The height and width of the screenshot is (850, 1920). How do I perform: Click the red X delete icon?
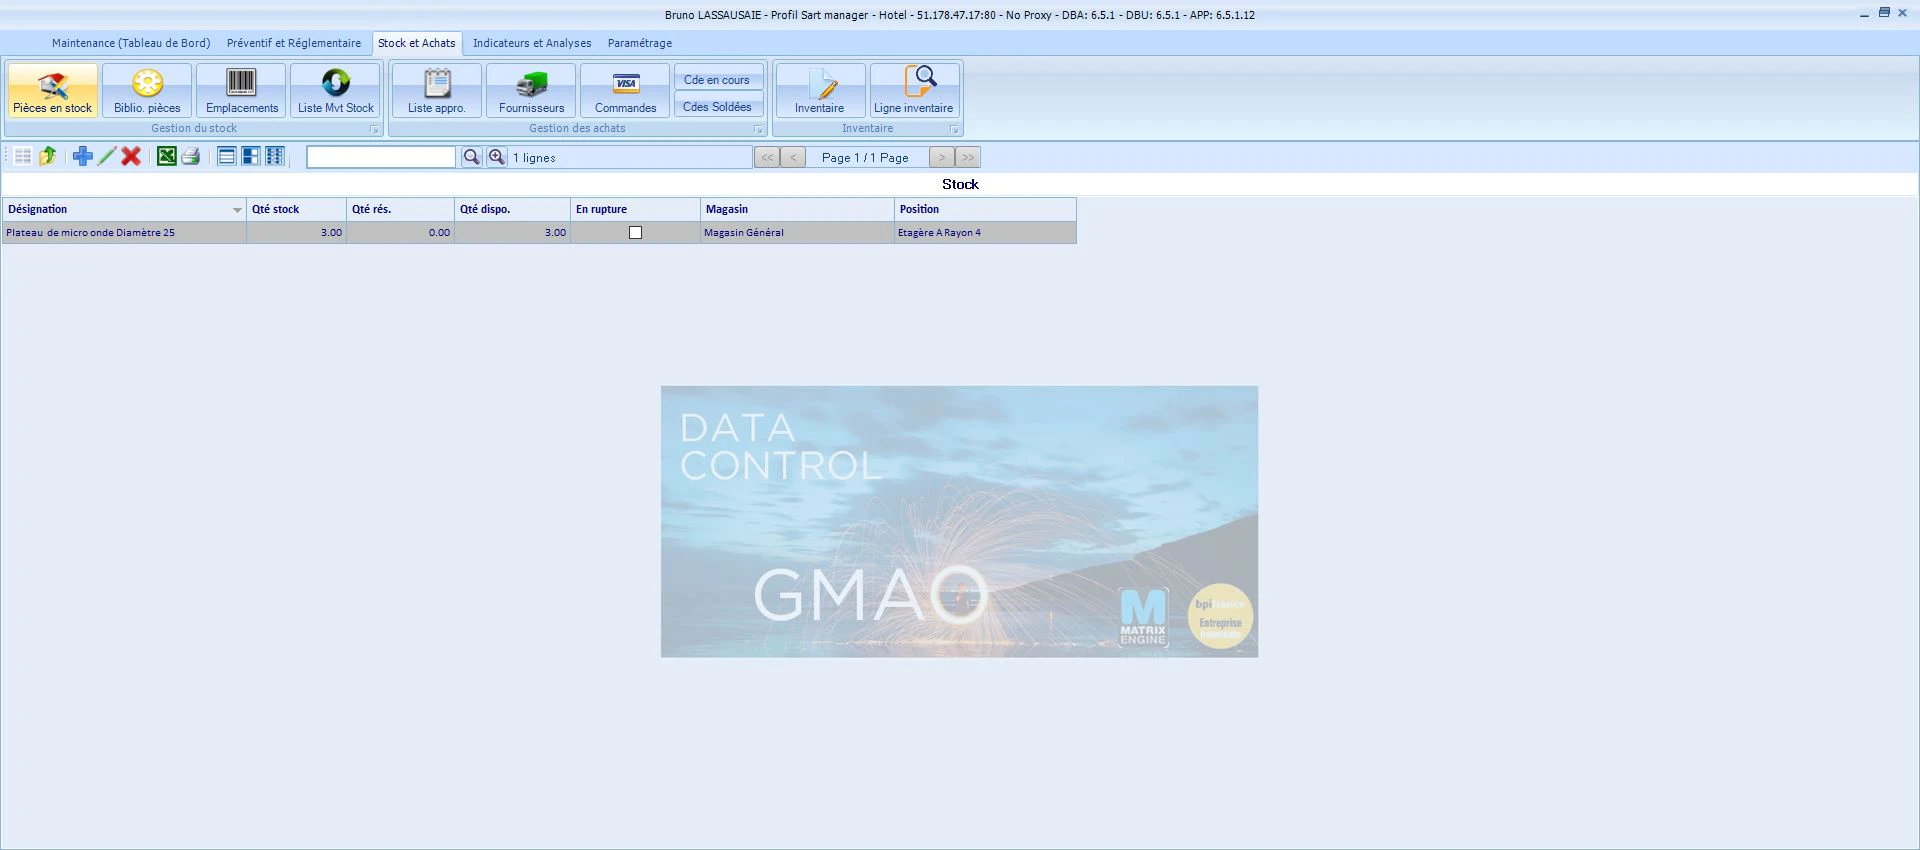coord(131,156)
